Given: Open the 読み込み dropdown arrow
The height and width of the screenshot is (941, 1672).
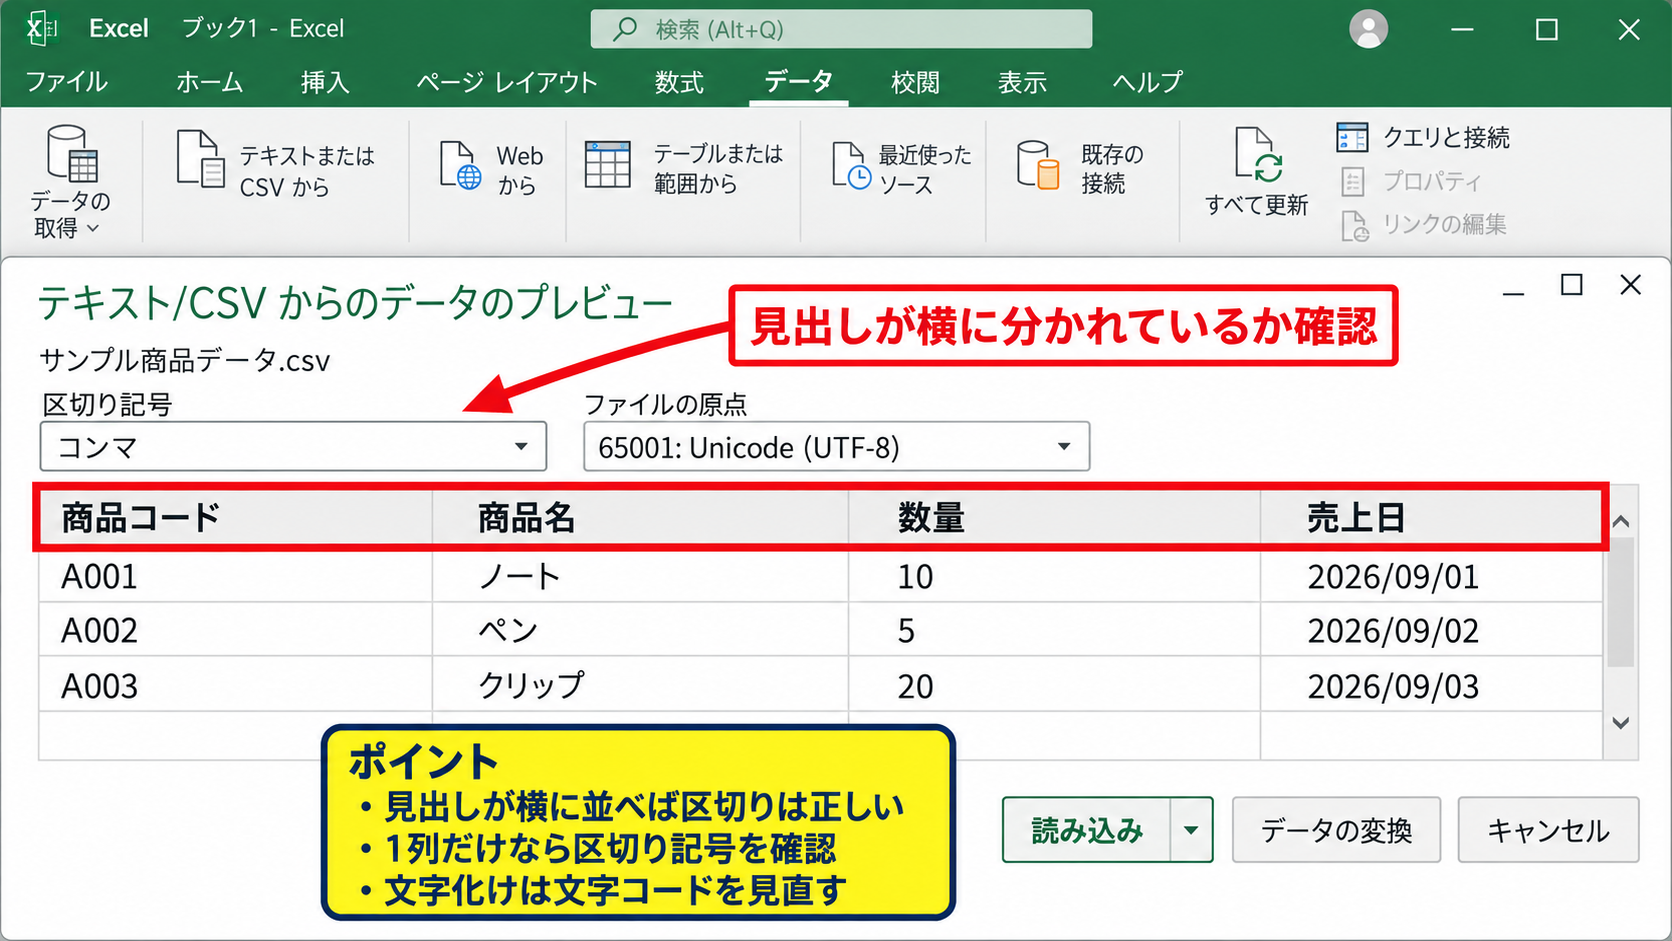Looking at the screenshot, I should click(x=1191, y=830).
